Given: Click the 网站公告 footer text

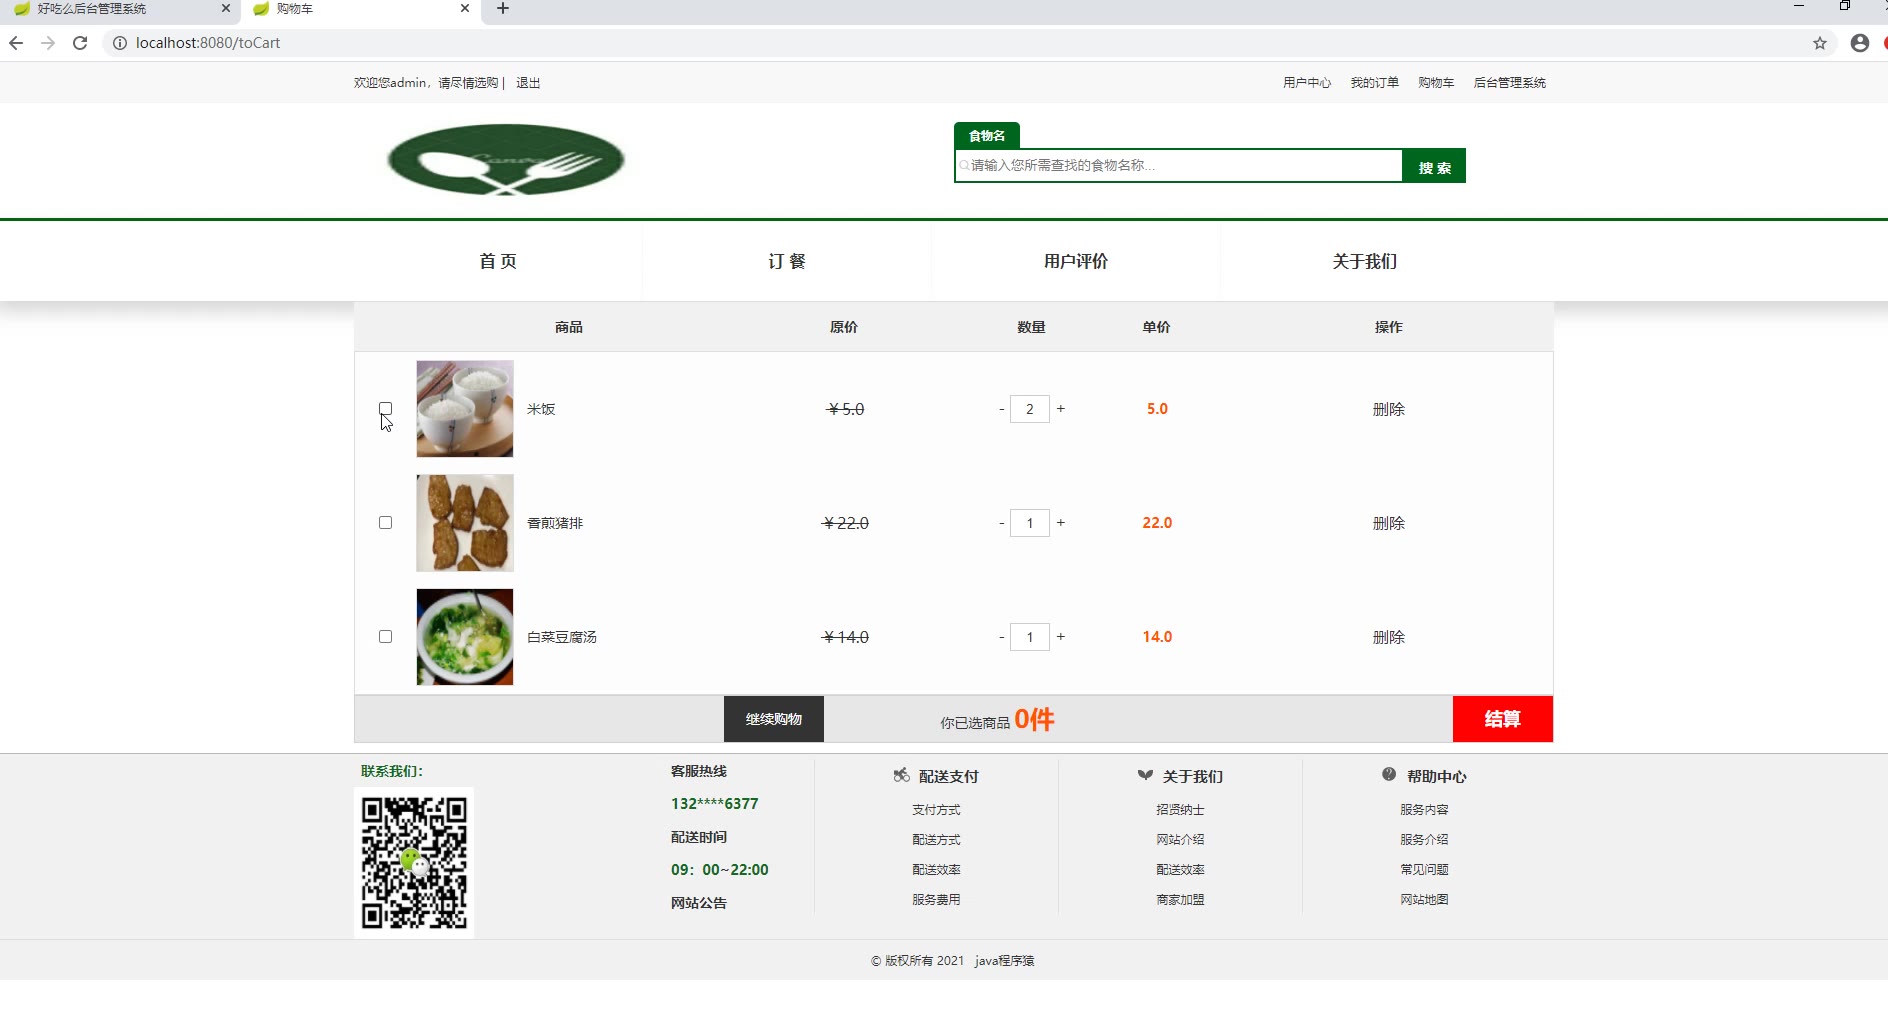Looking at the screenshot, I should click(699, 903).
